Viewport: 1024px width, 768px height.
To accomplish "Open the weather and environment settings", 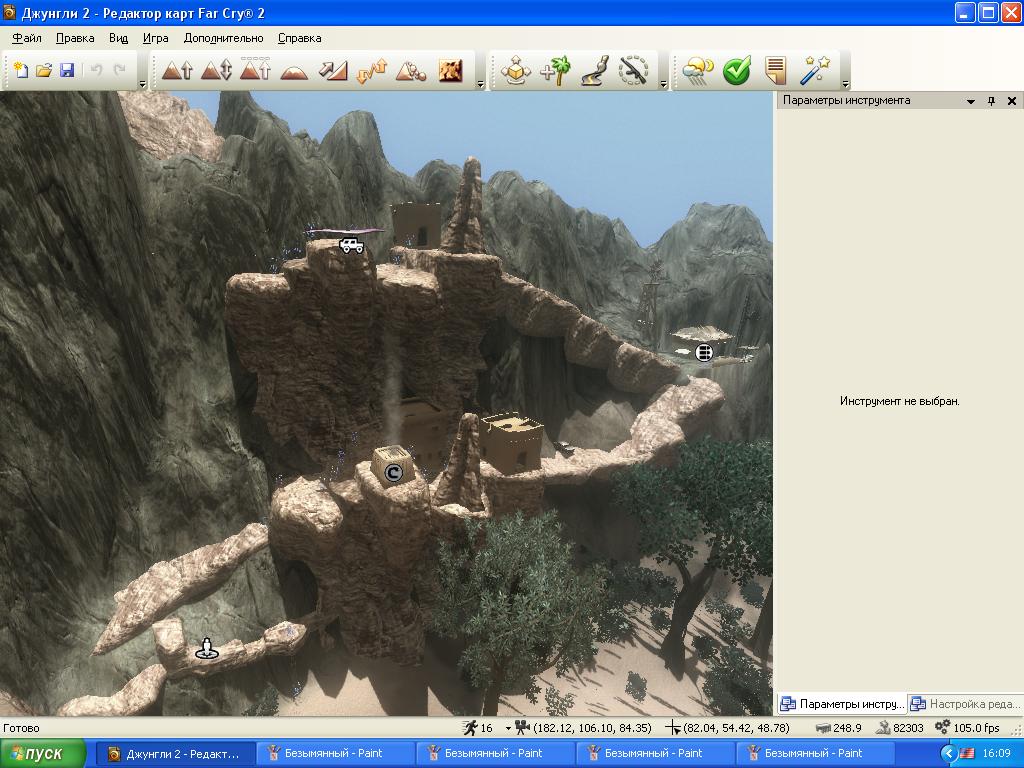I will point(697,70).
